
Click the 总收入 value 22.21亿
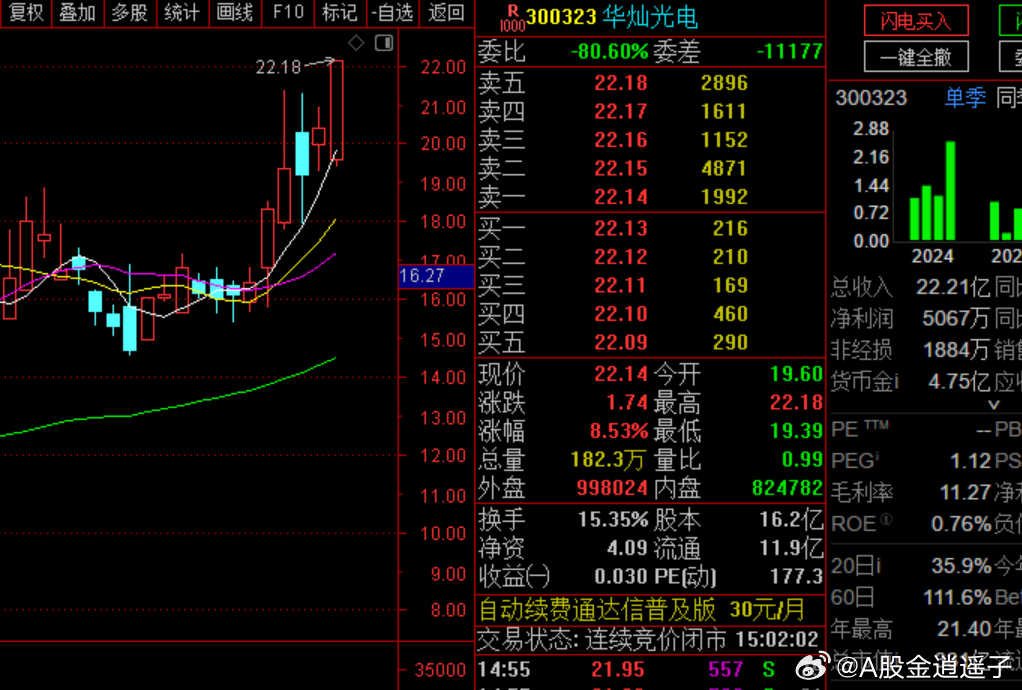[x=953, y=287]
